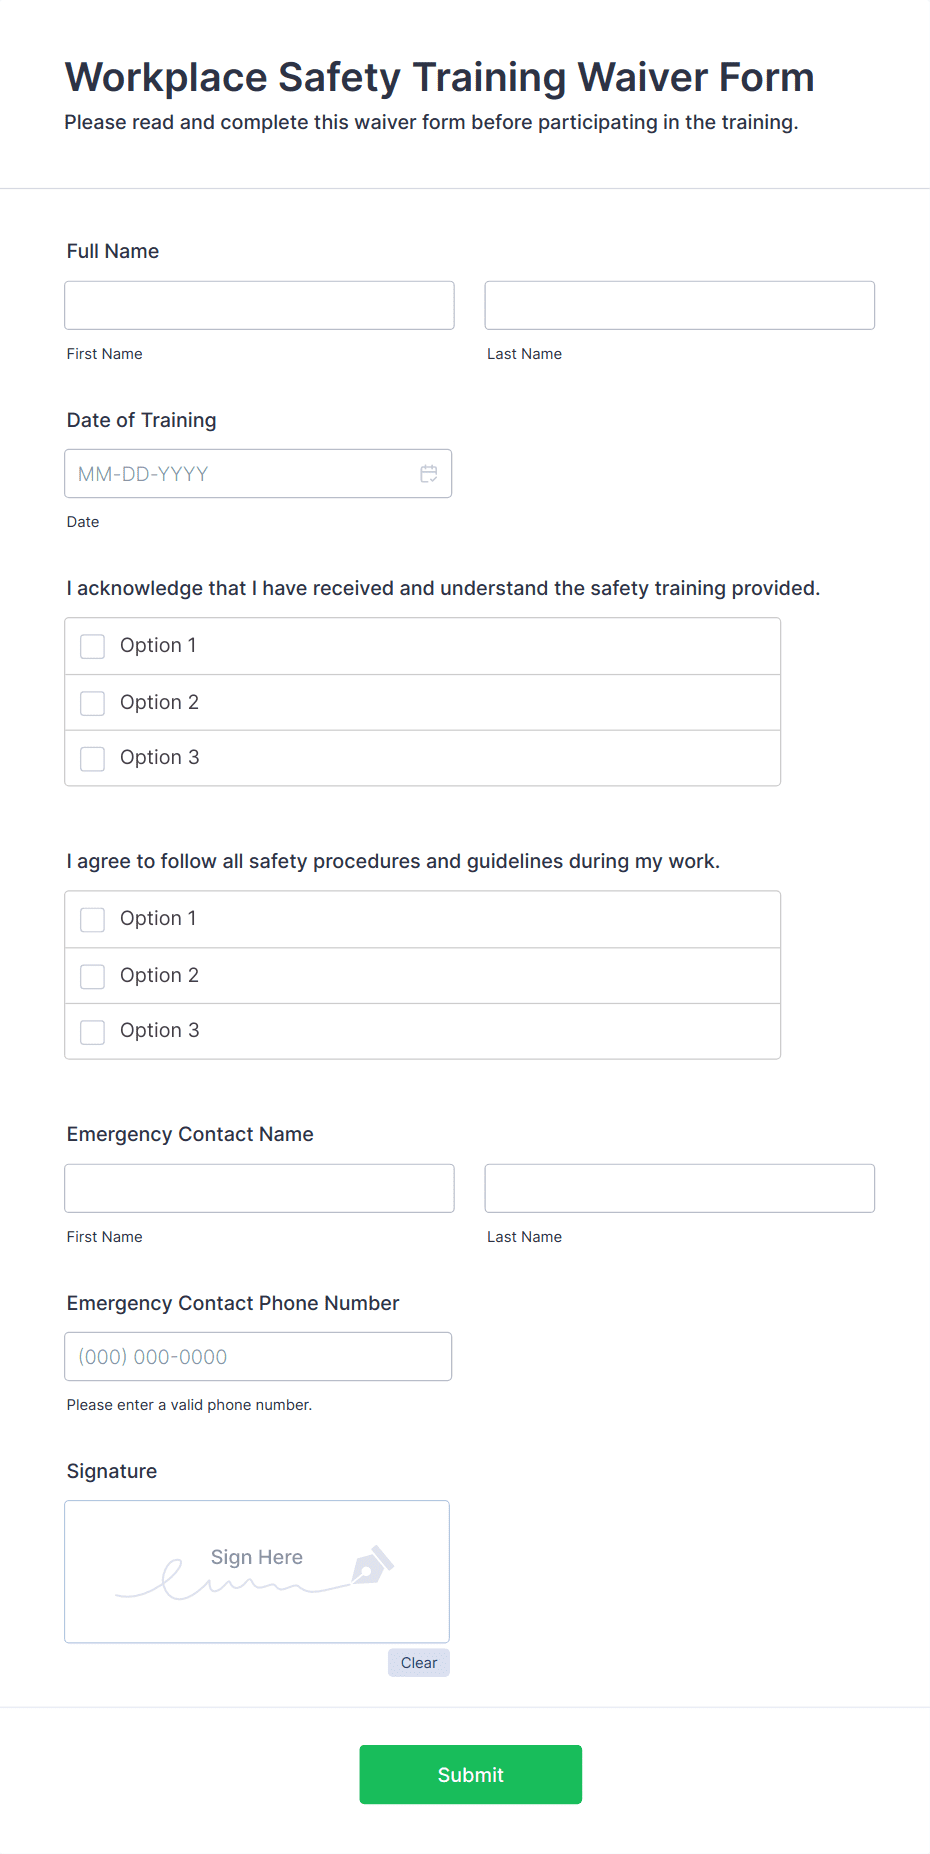Viewport: 930px width, 1854px height.
Task: Clear the signature field
Action: [418, 1662]
